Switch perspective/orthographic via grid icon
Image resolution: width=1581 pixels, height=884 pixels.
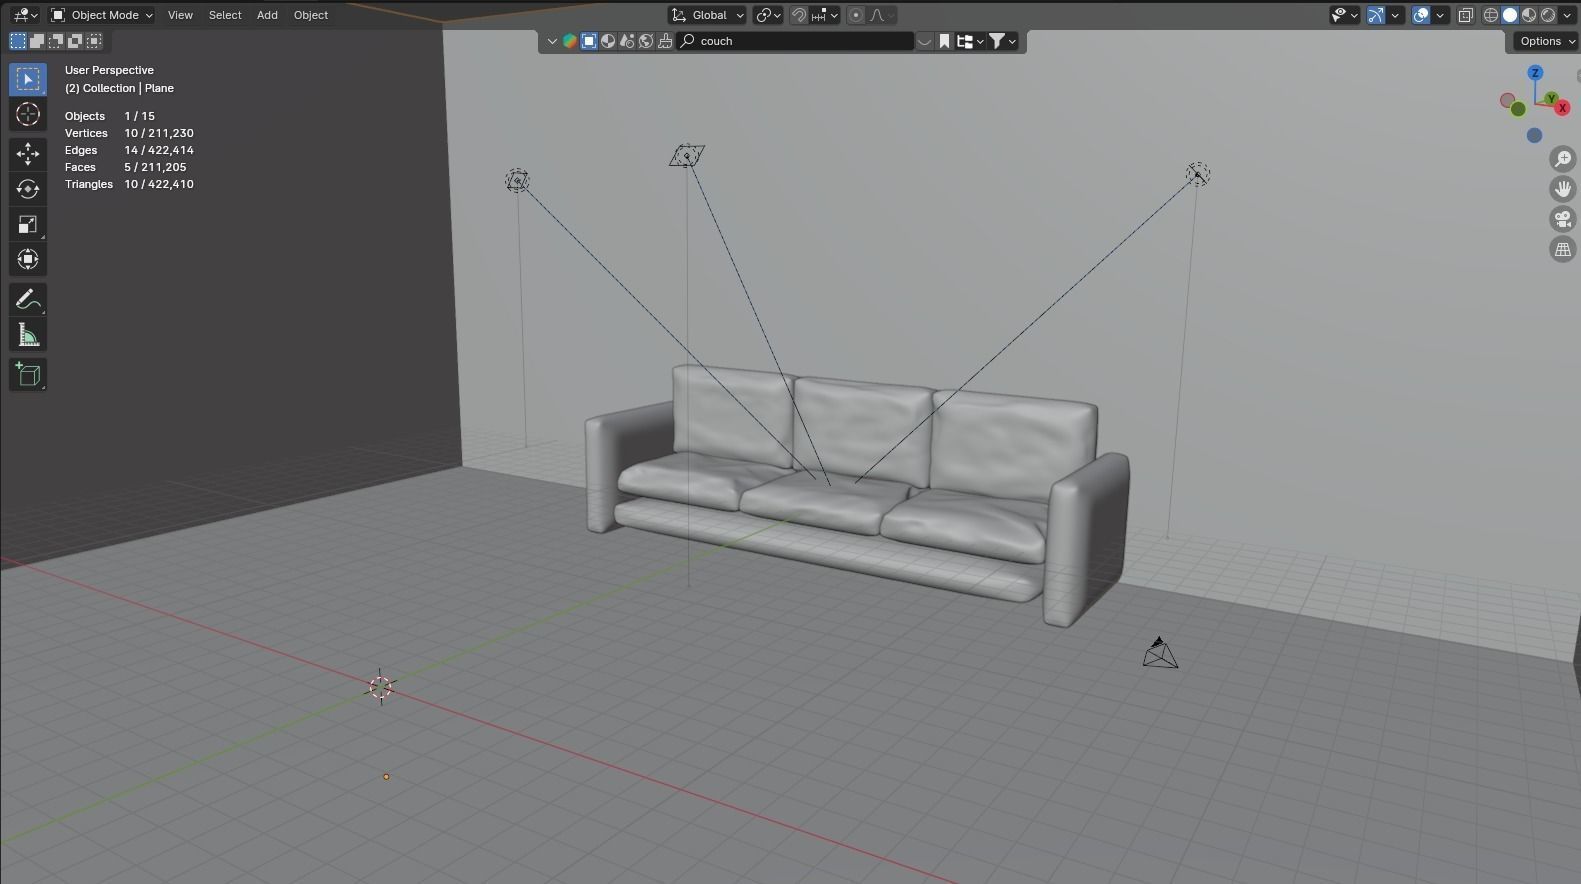[1563, 249]
